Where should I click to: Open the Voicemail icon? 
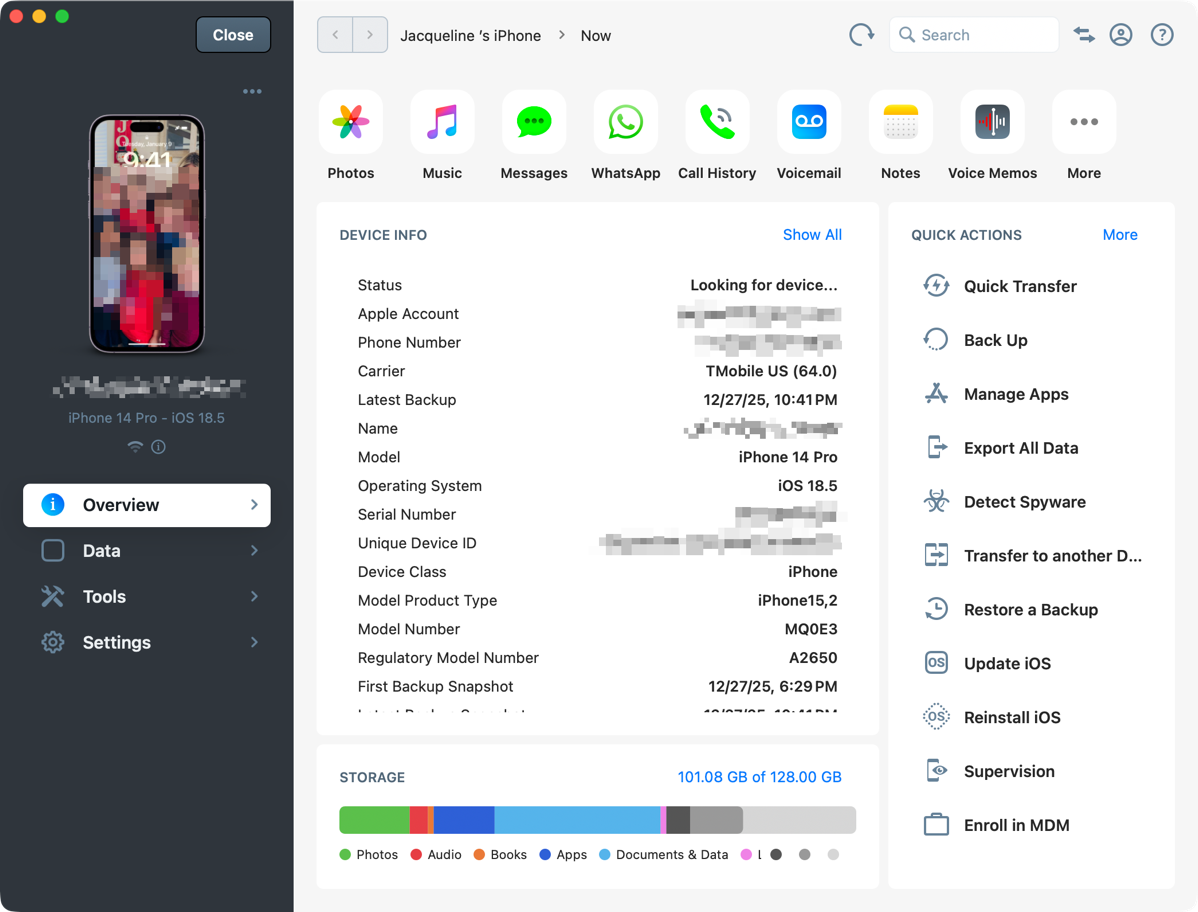(808, 123)
